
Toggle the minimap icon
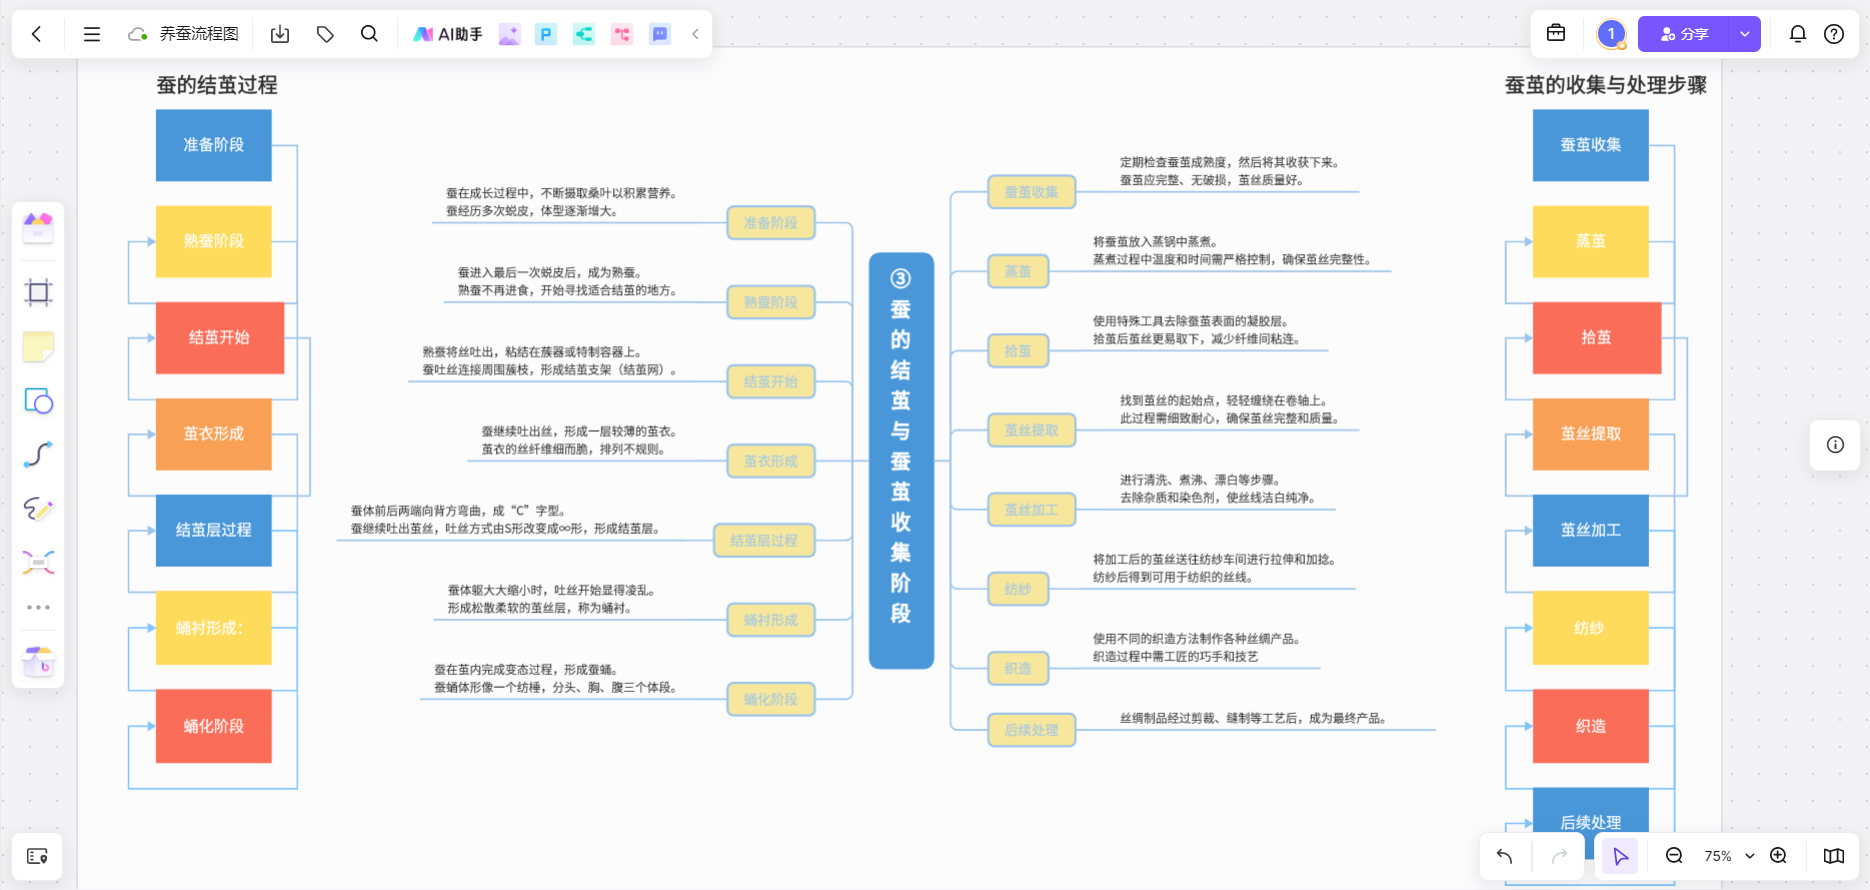[1834, 856]
